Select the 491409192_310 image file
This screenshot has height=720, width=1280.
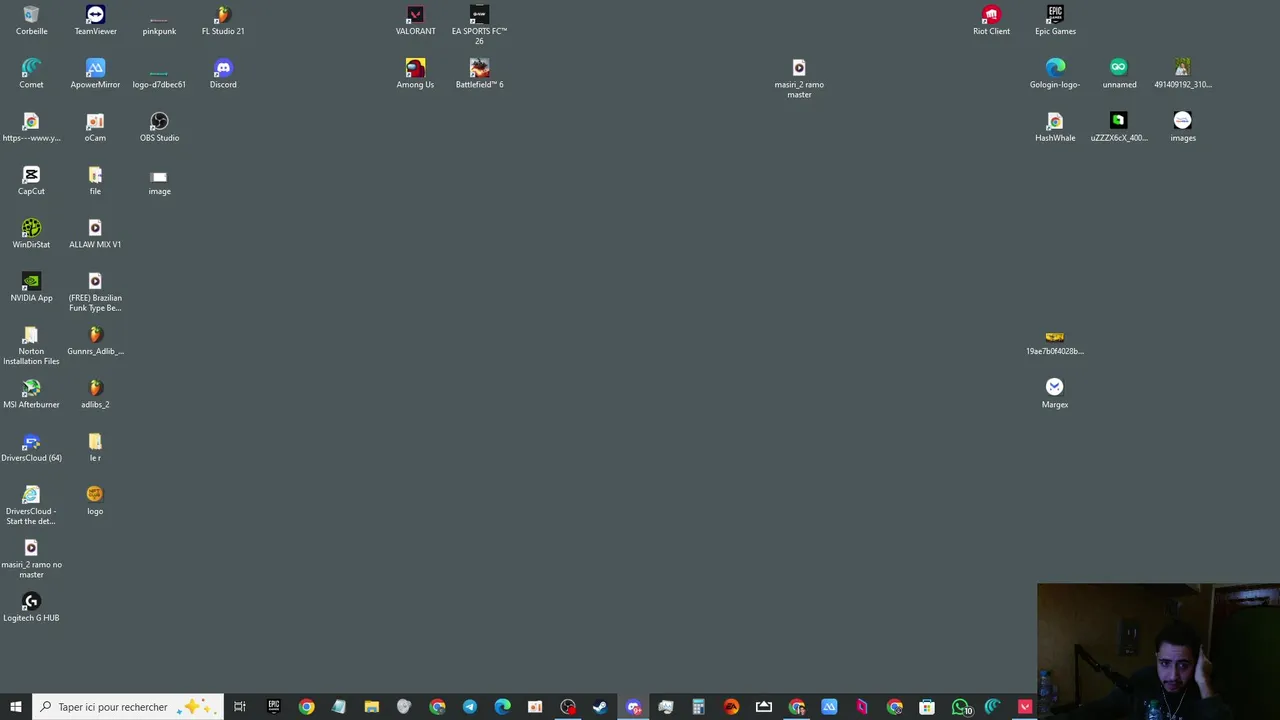coord(1183,73)
